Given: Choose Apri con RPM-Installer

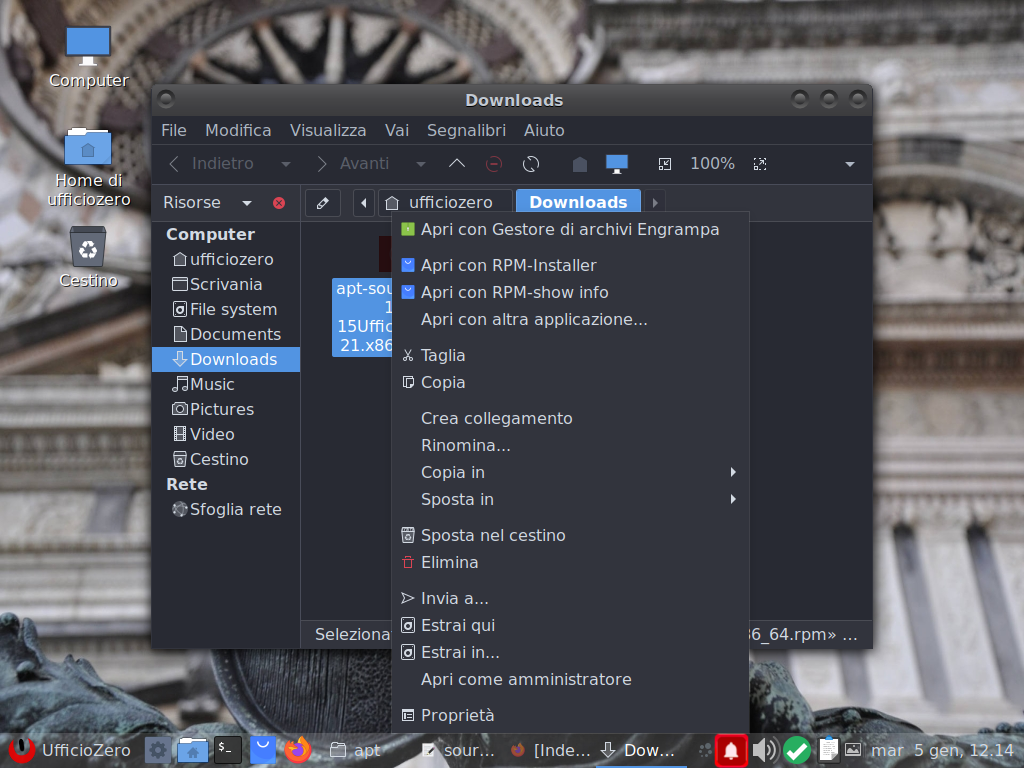Looking at the screenshot, I should [508, 265].
